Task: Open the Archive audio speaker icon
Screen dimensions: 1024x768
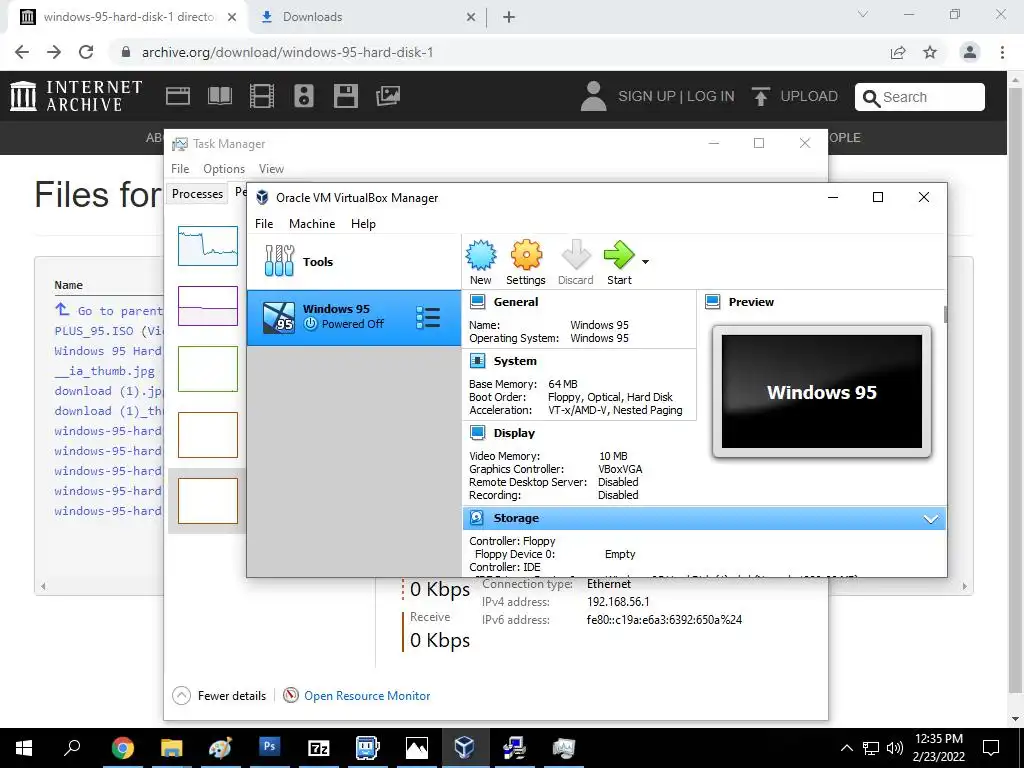Action: [x=304, y=96]
